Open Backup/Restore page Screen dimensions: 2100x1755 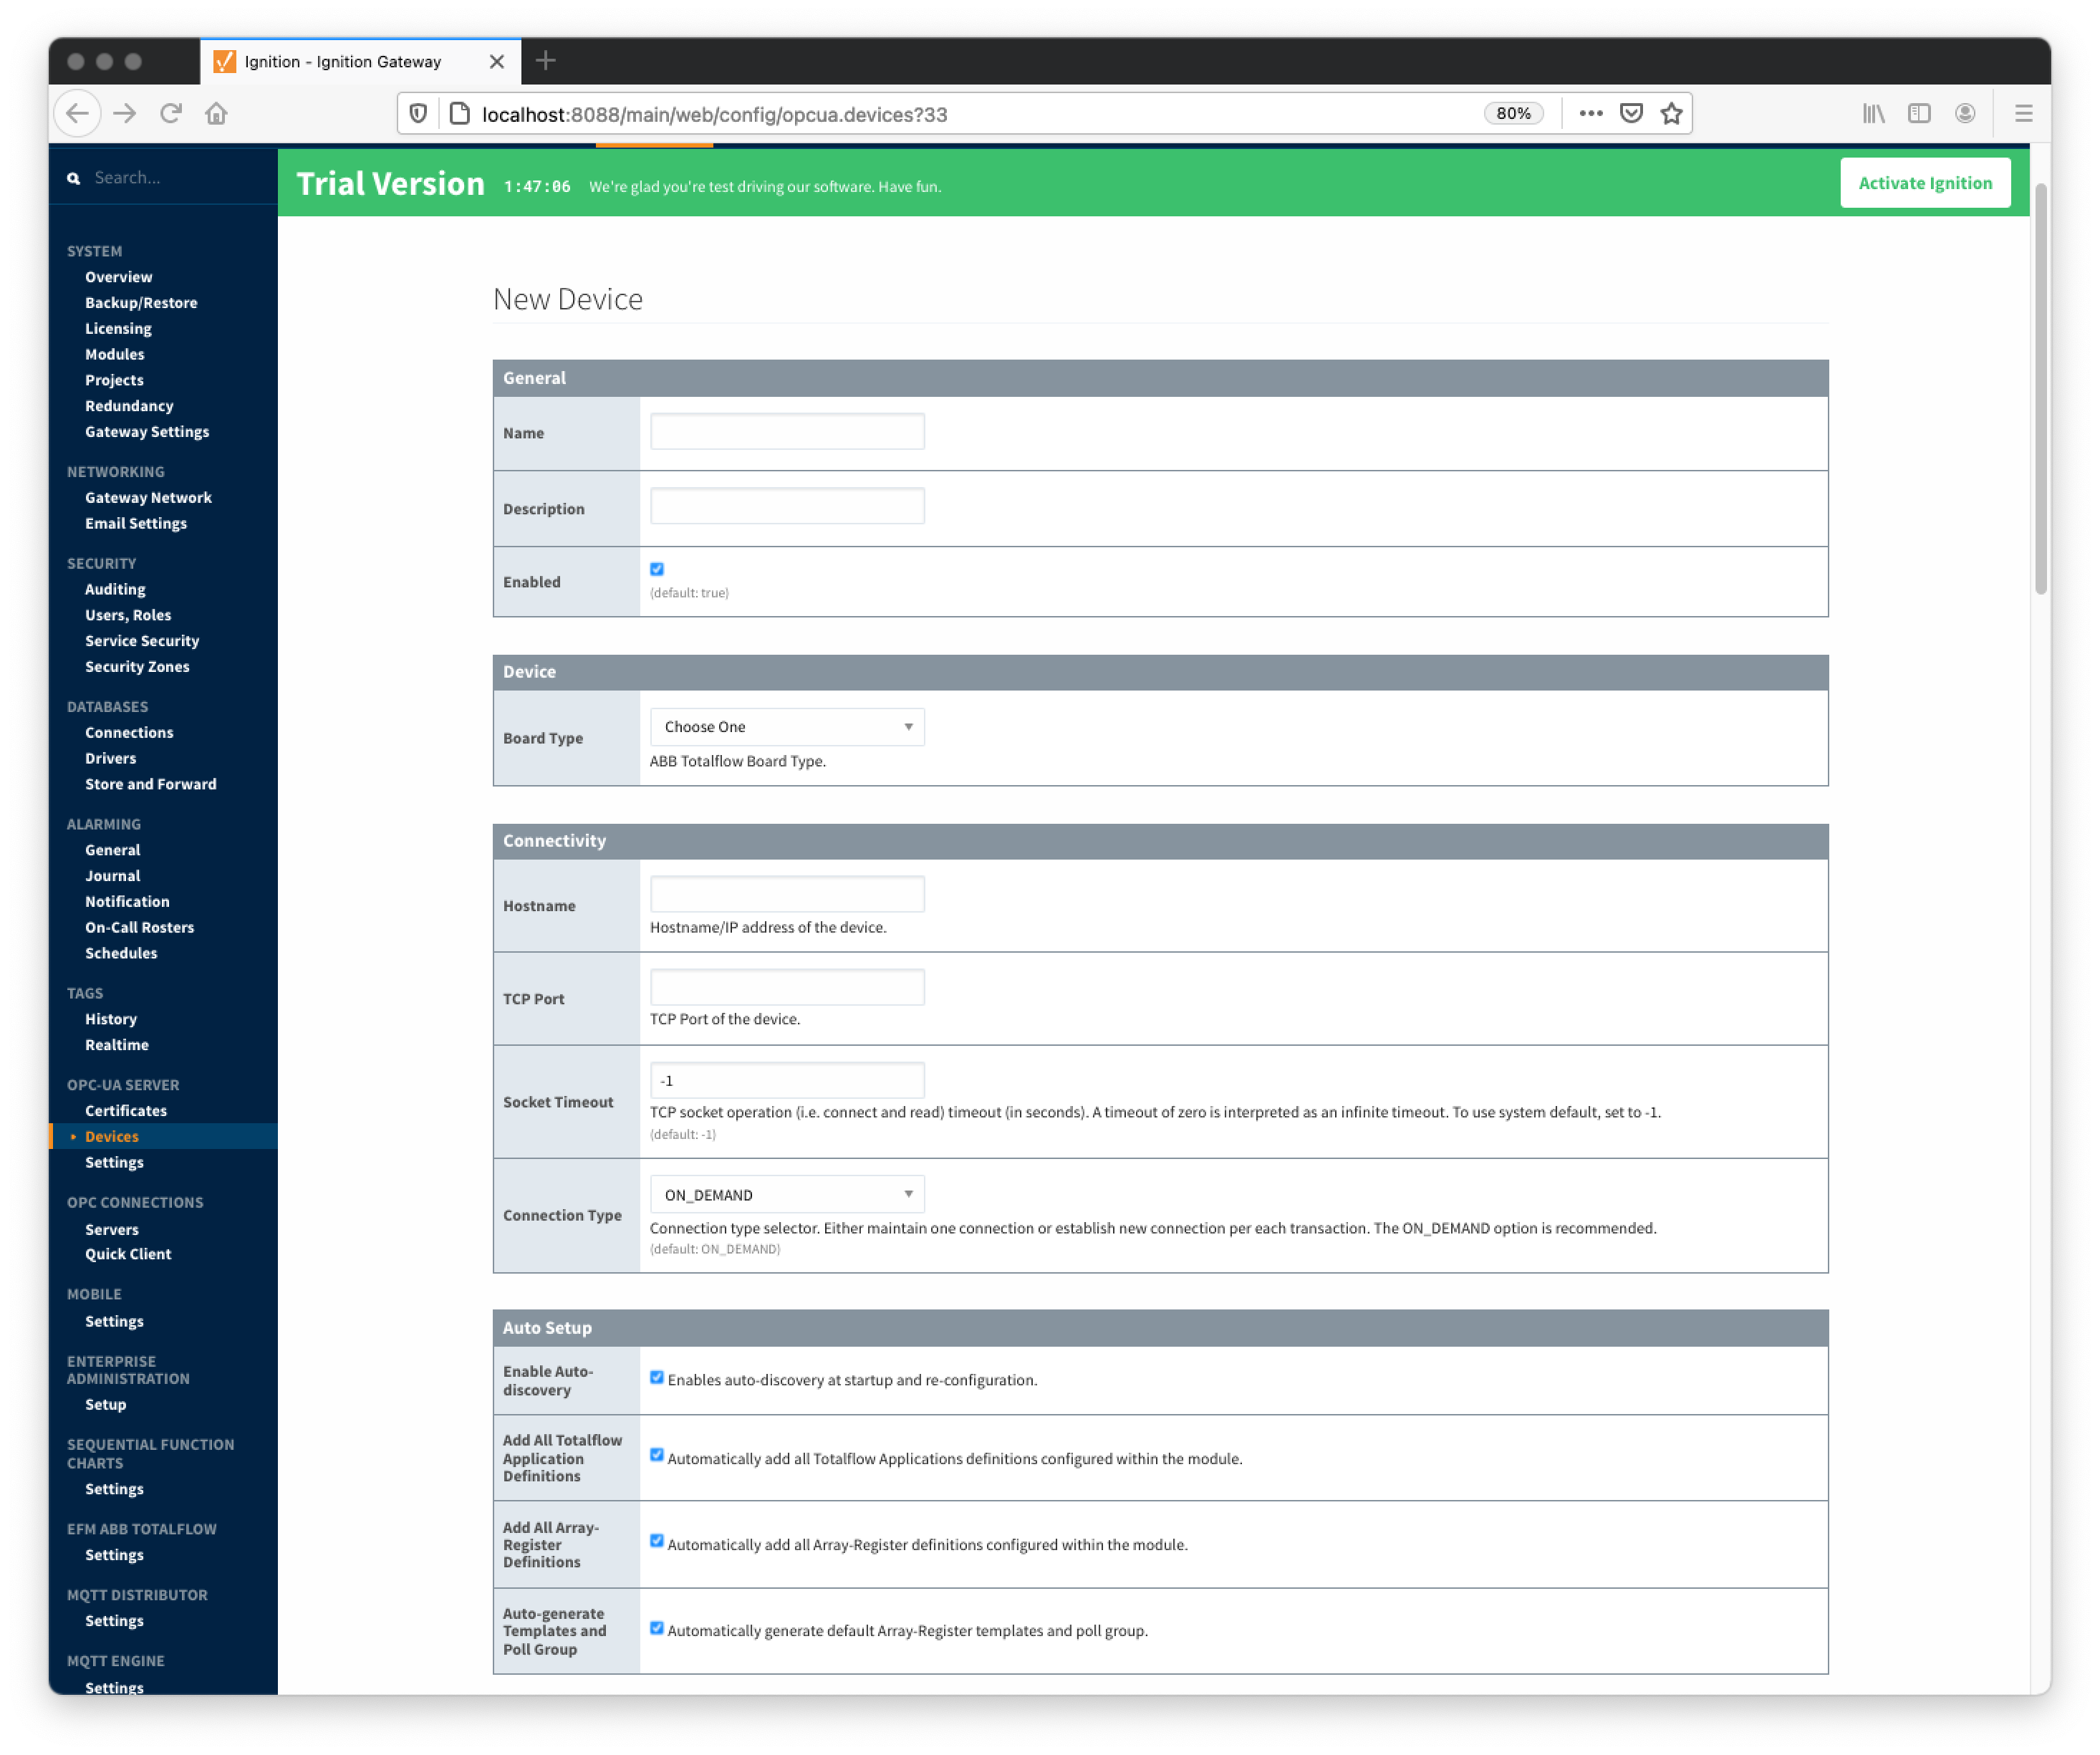click(141, 303)
